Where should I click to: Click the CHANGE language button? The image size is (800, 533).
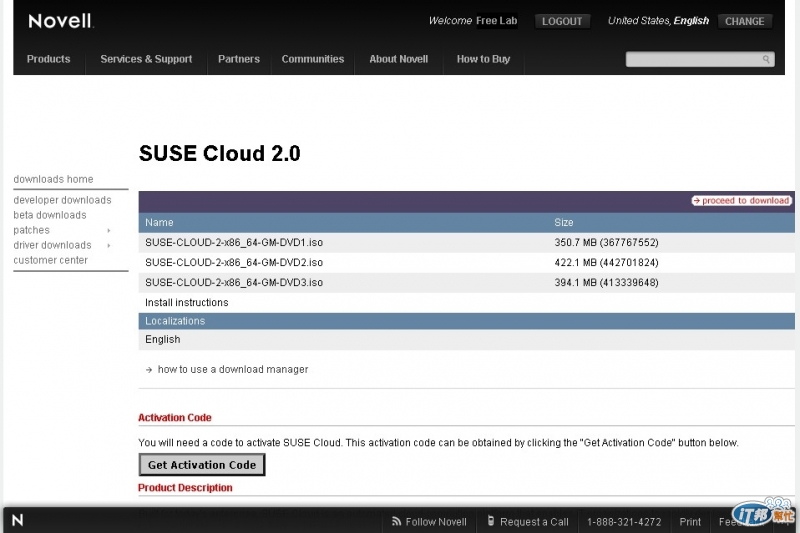[745, 21]
